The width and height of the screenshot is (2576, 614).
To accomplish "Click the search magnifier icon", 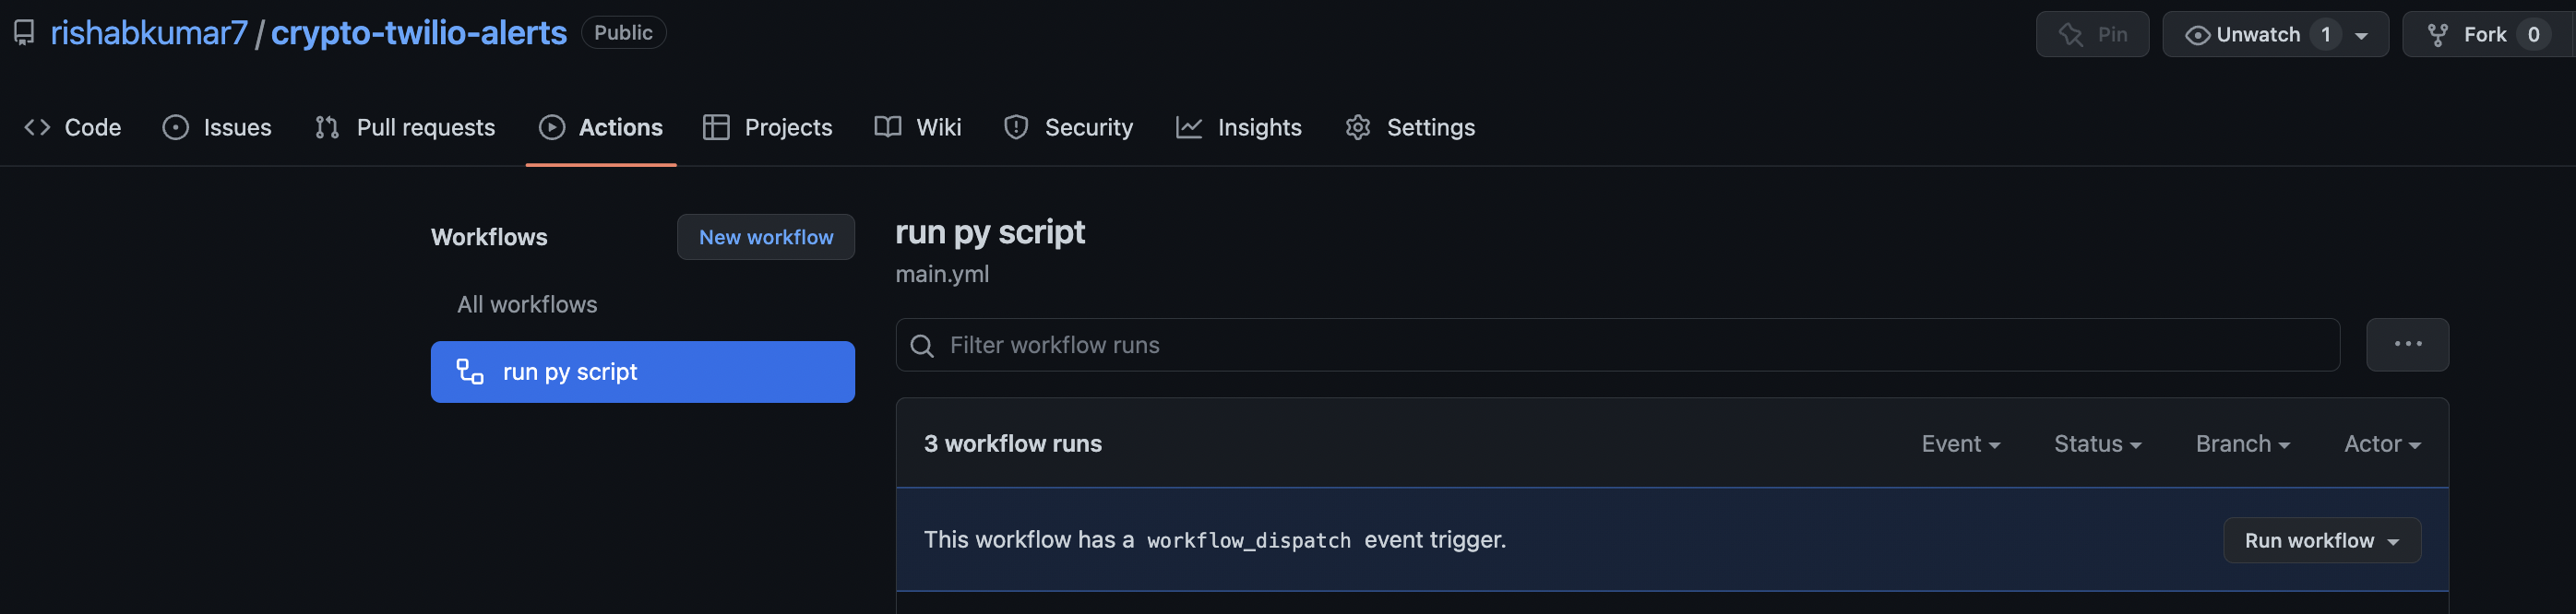I will pyautogui.click(x=922, y=346).
